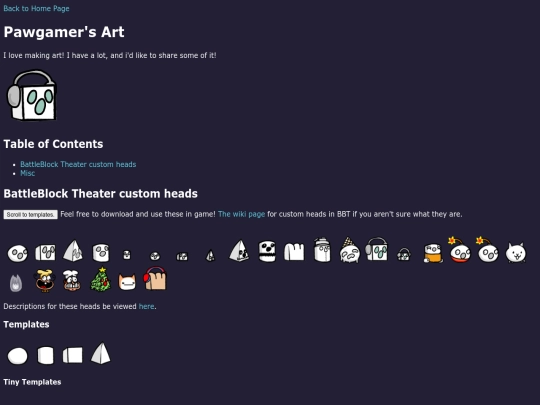The height and width of the screenshot is (405, 540).
Task: Click the large headphone-wearing square head image
Action: [x=31, y=95]
